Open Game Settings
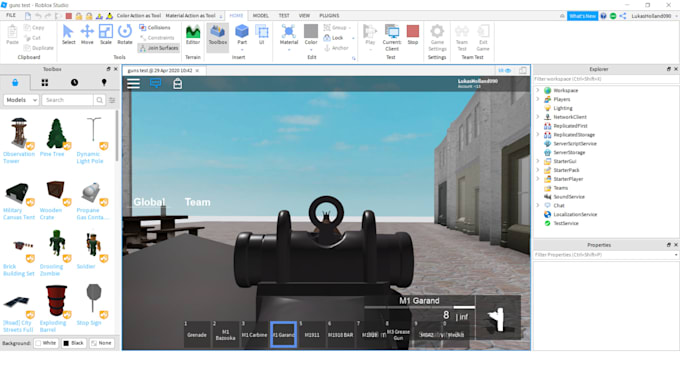Image resolution: width=680 pixels, height=365 pixels. pos(437,37)
